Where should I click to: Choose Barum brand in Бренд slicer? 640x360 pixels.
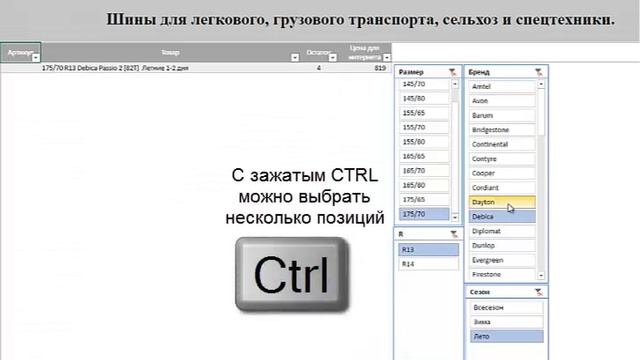coord(502,116)
